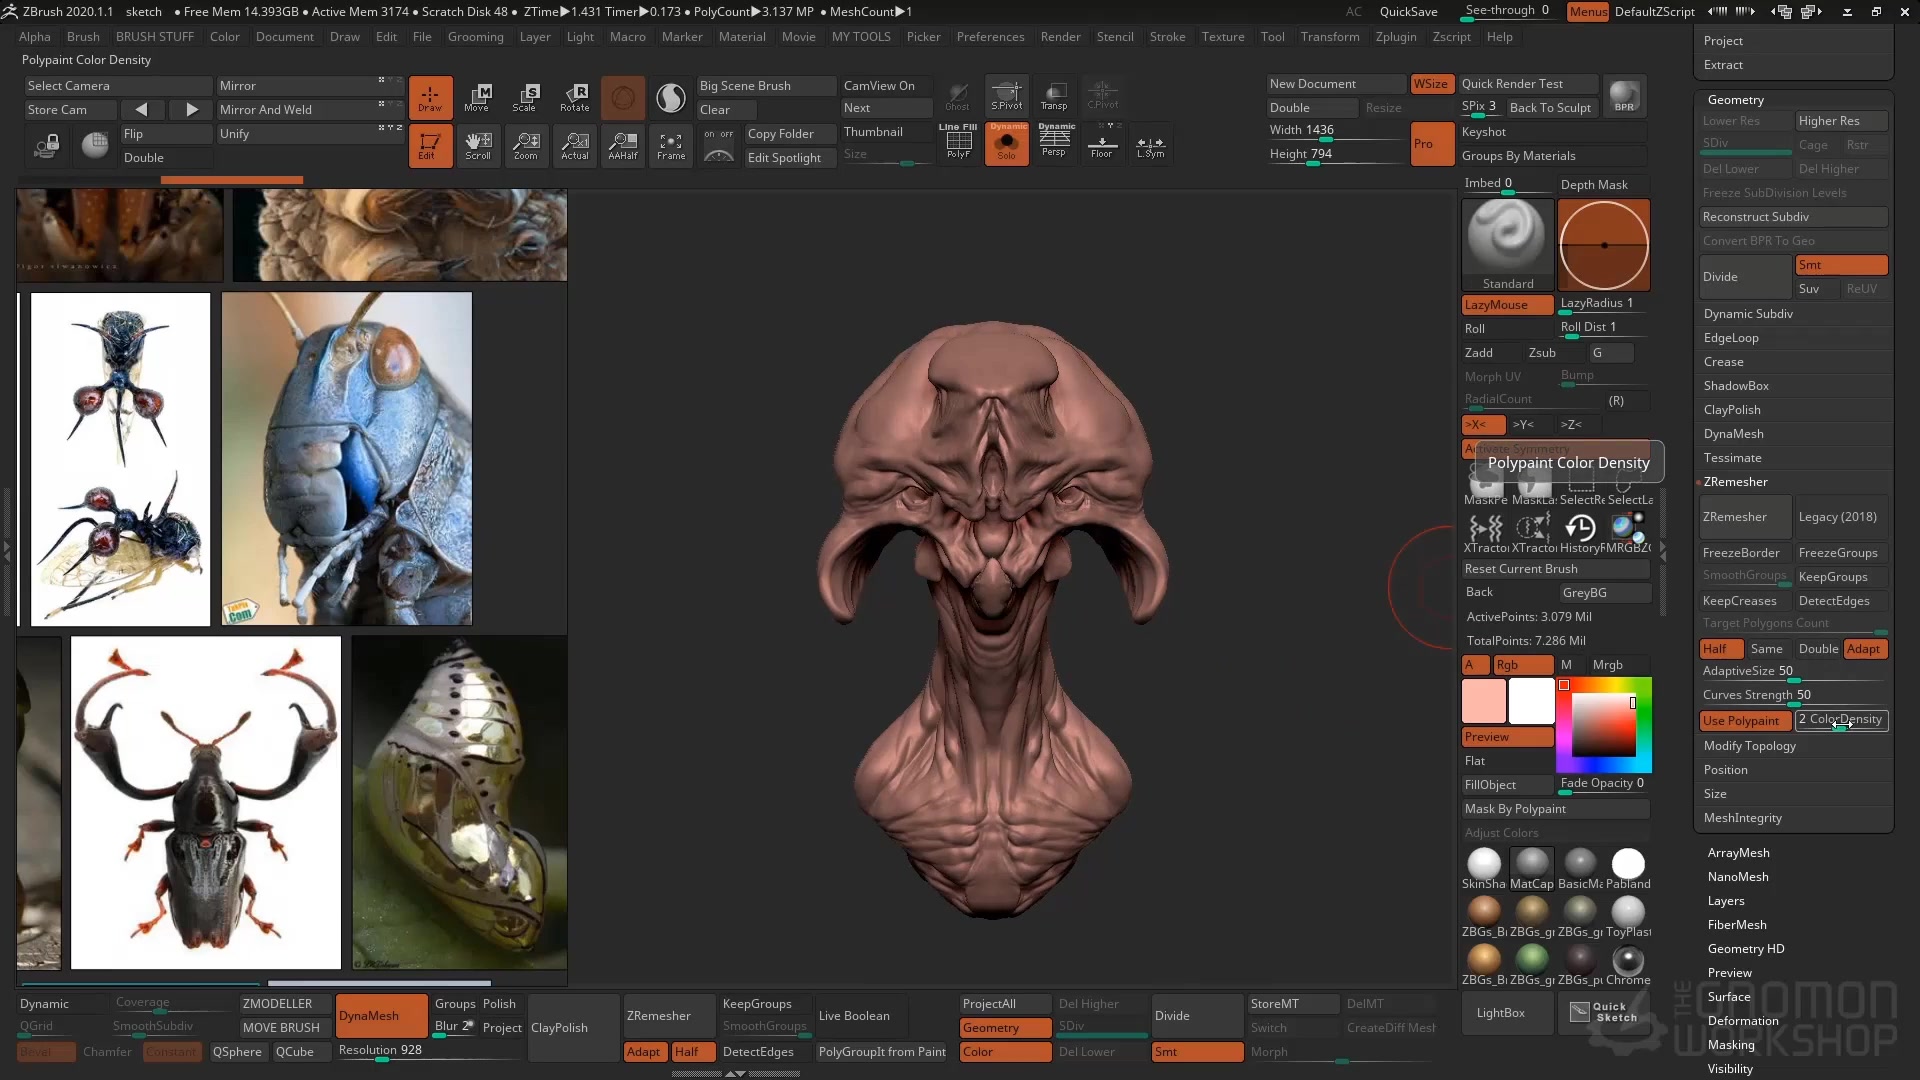1920x1080 pixels.
Task: Click the main color swatch
Action: (x=1484, y=701)
